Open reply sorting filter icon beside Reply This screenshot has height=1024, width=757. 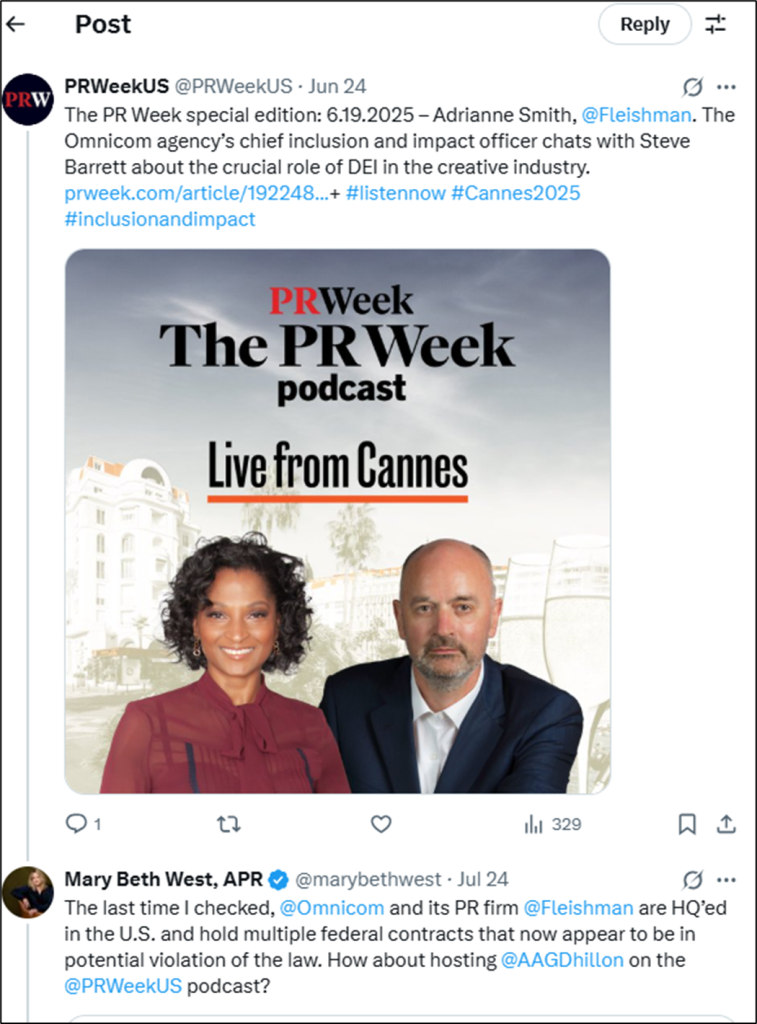tap(716, 24)
